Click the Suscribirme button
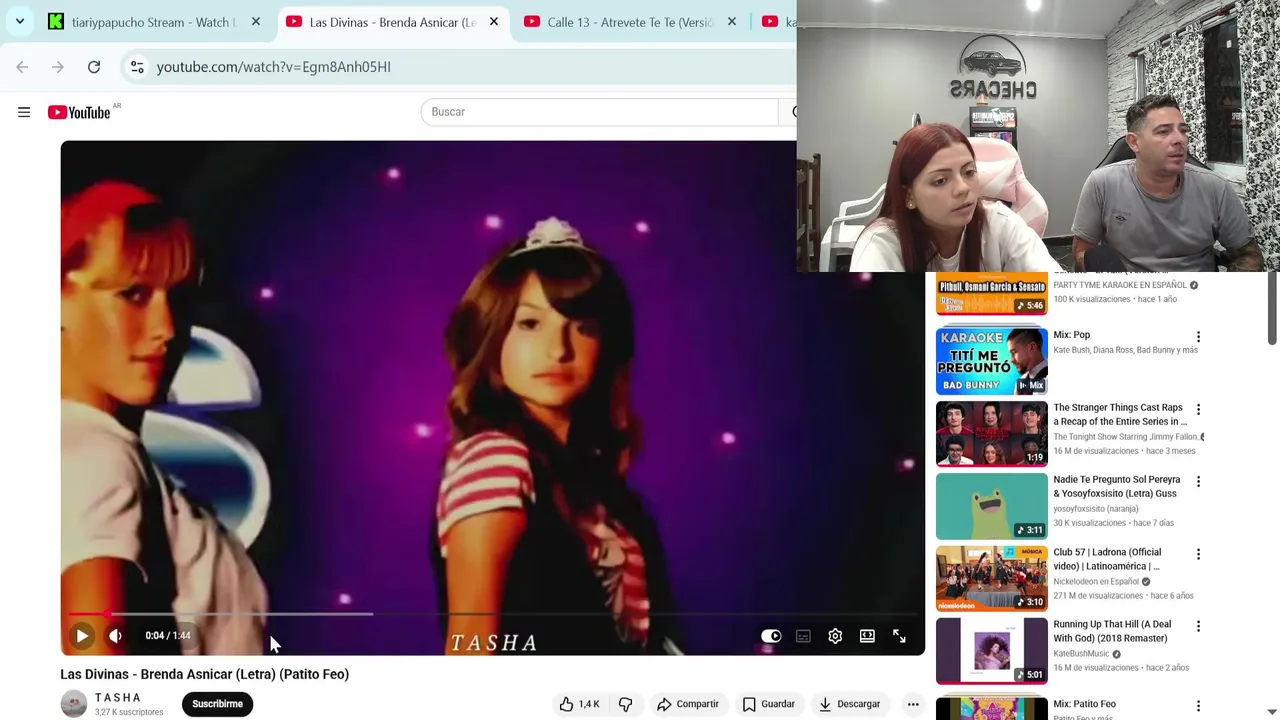 click(x=217, y=704)
